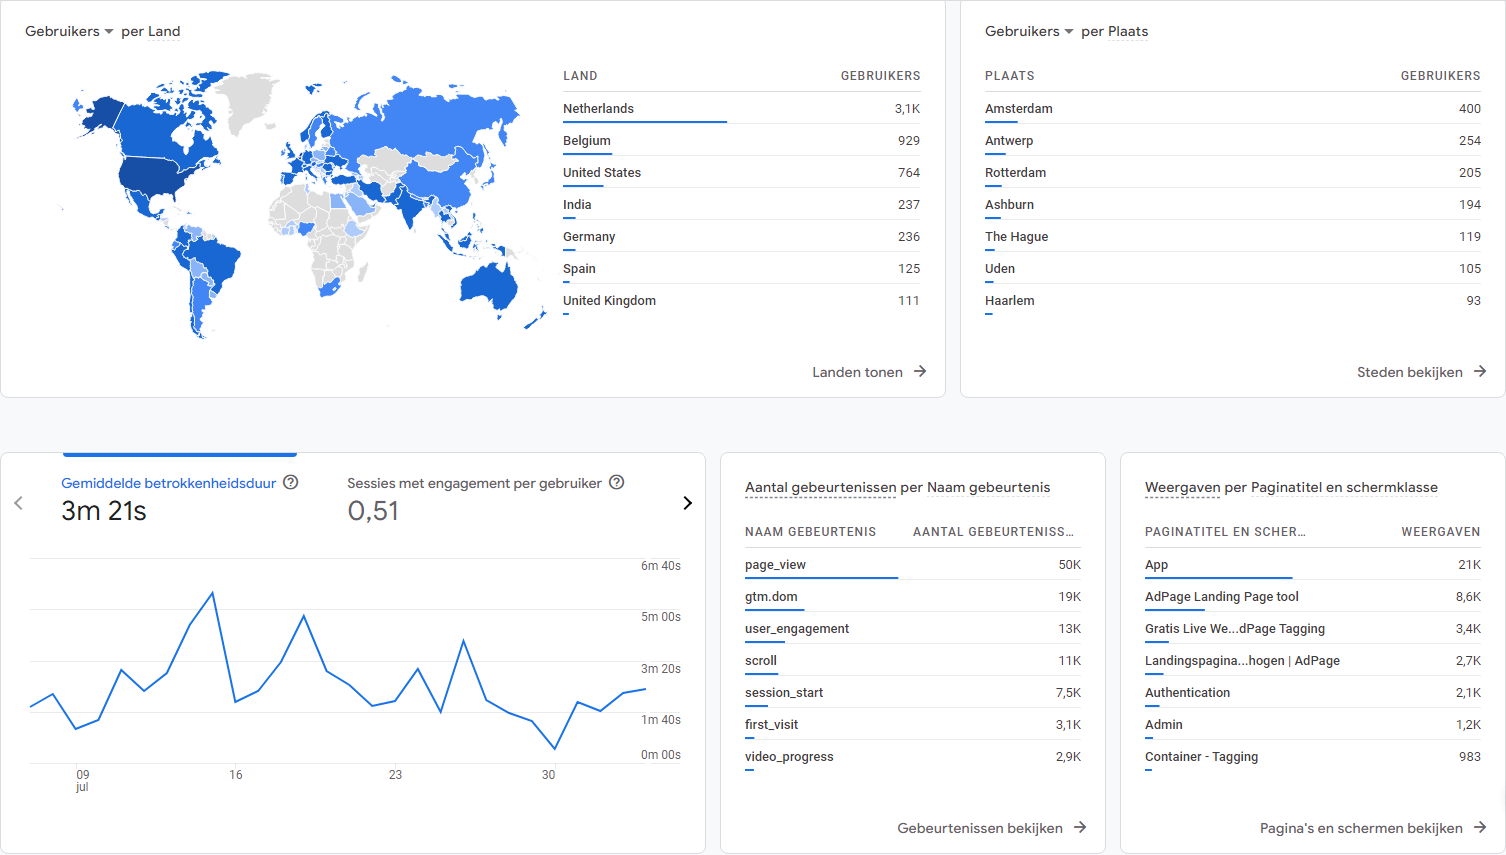Click United States in country table

click(x=741, y=172)
